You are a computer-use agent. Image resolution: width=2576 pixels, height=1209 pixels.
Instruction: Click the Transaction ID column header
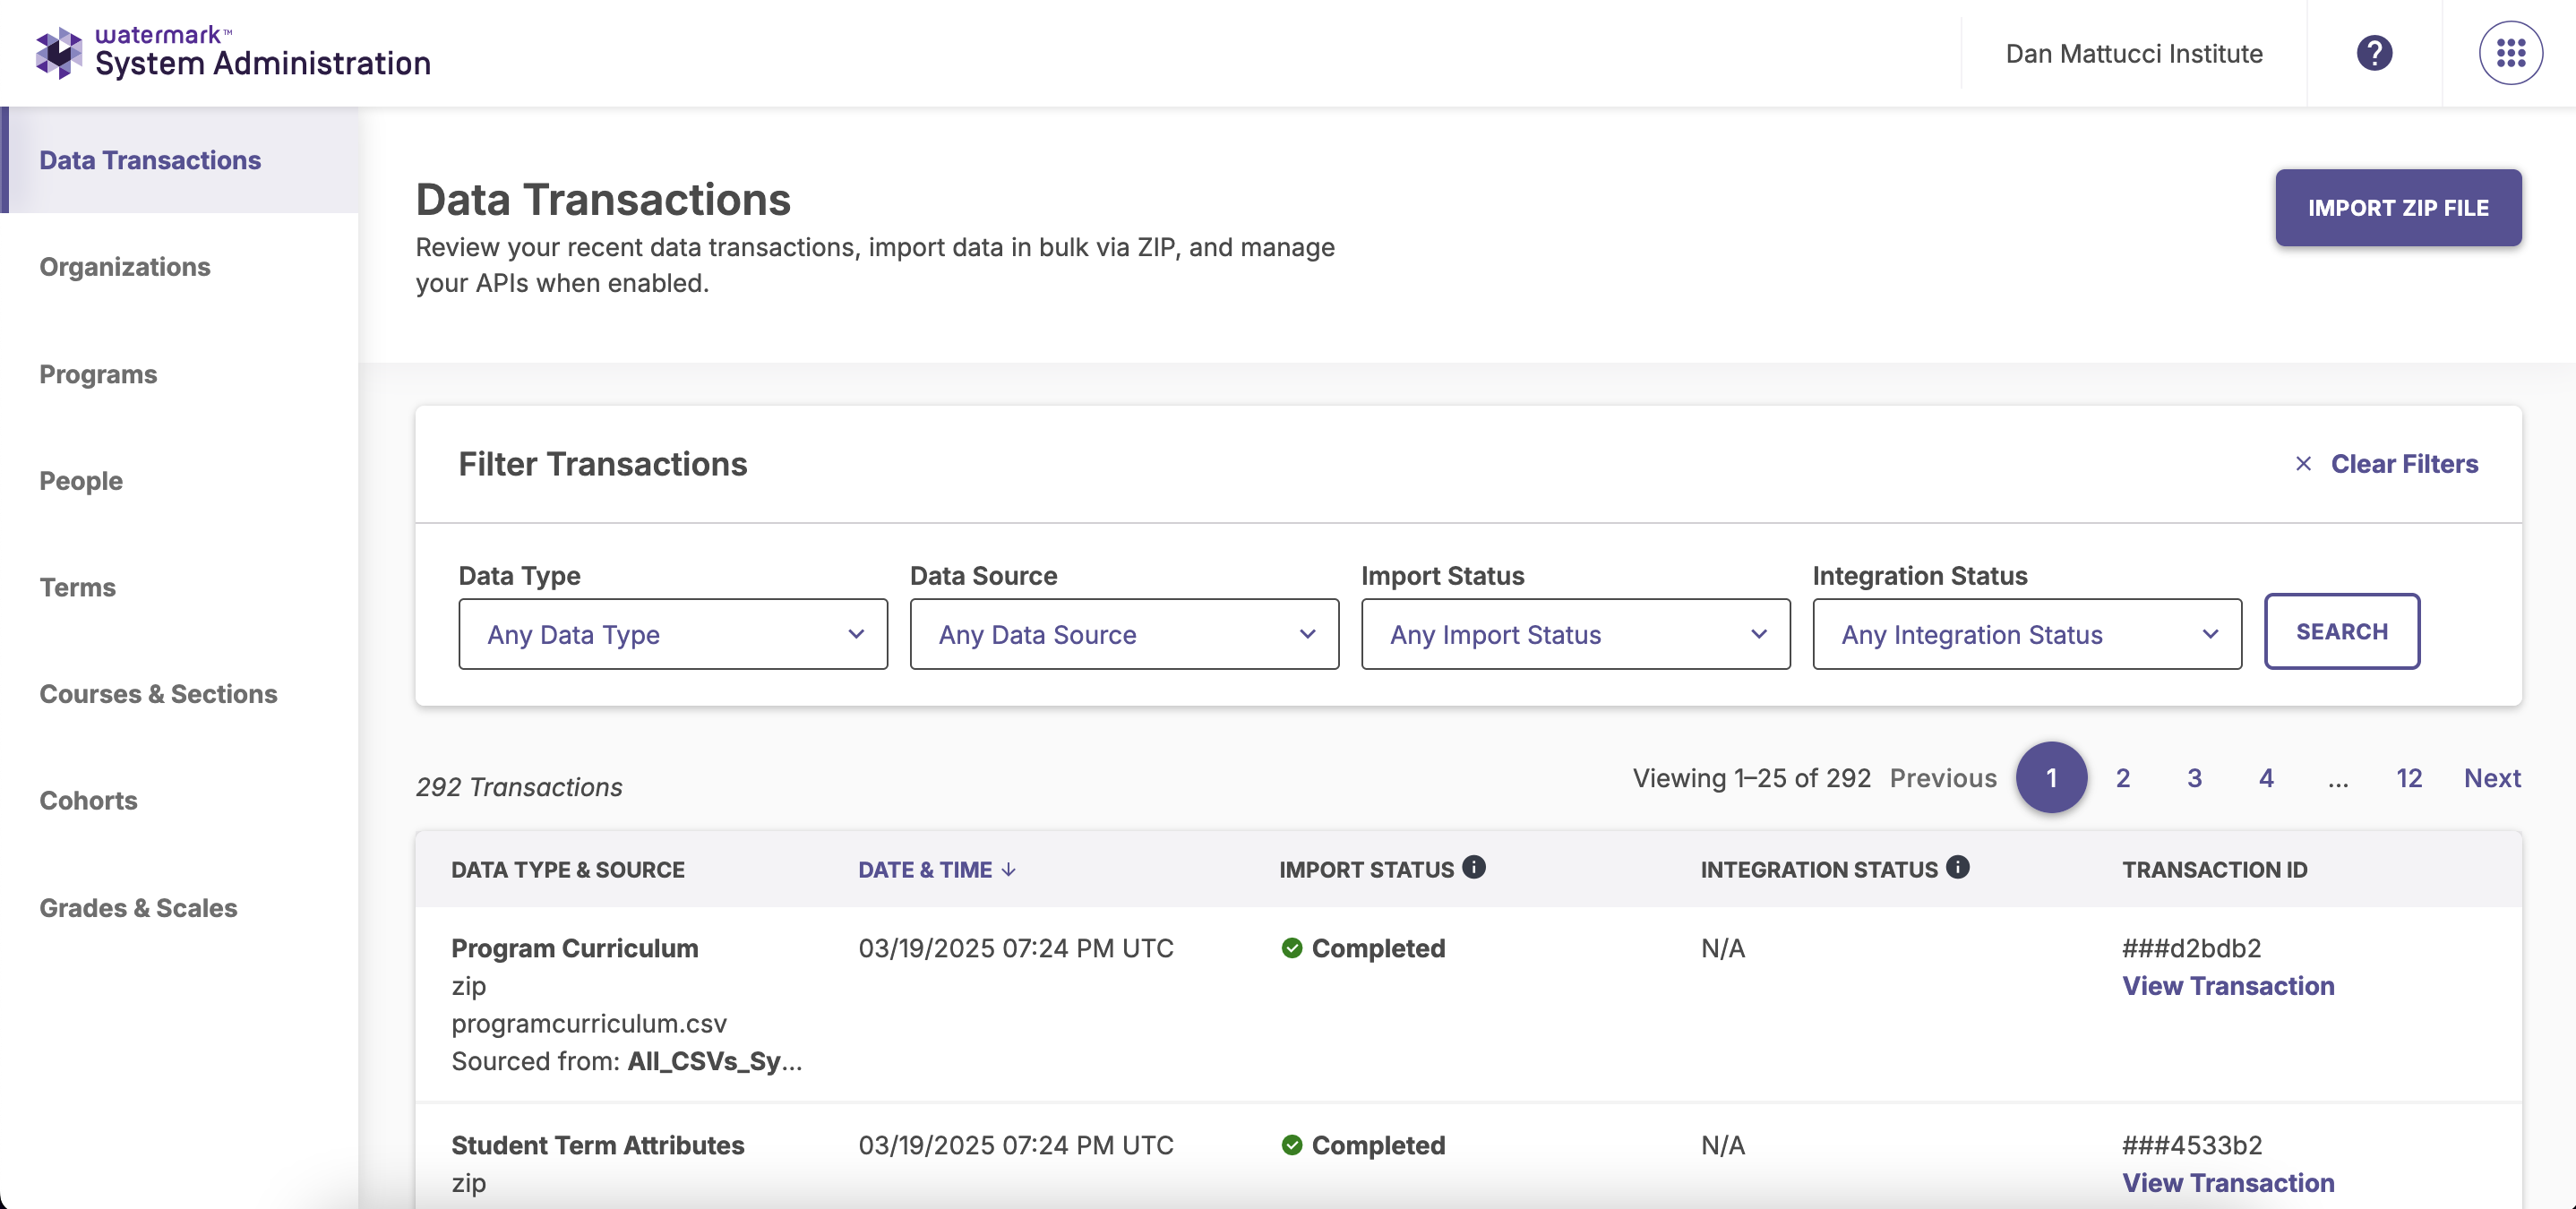[2214, 870]
